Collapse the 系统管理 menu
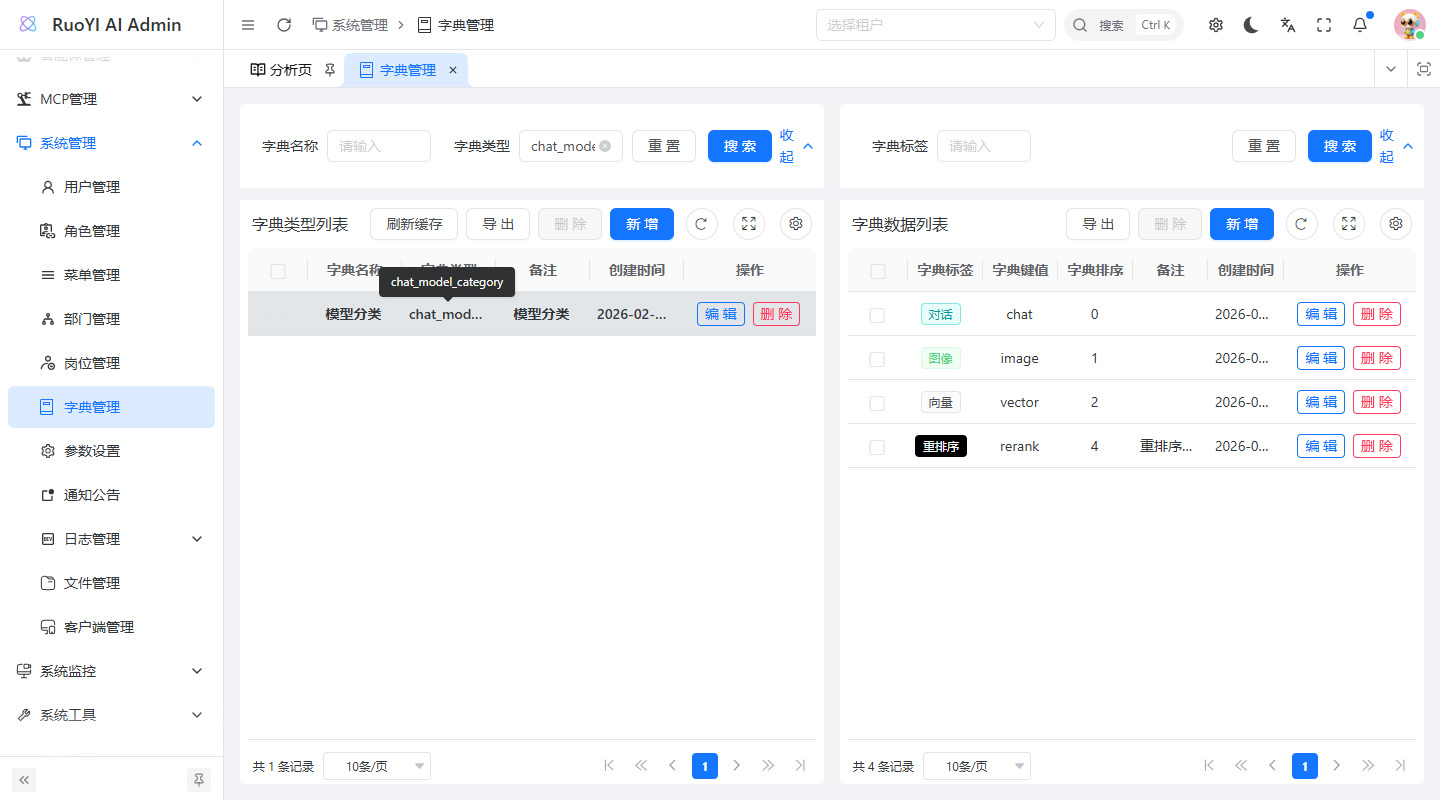The height and width of the screenshot is (800, 1440). 111,143
